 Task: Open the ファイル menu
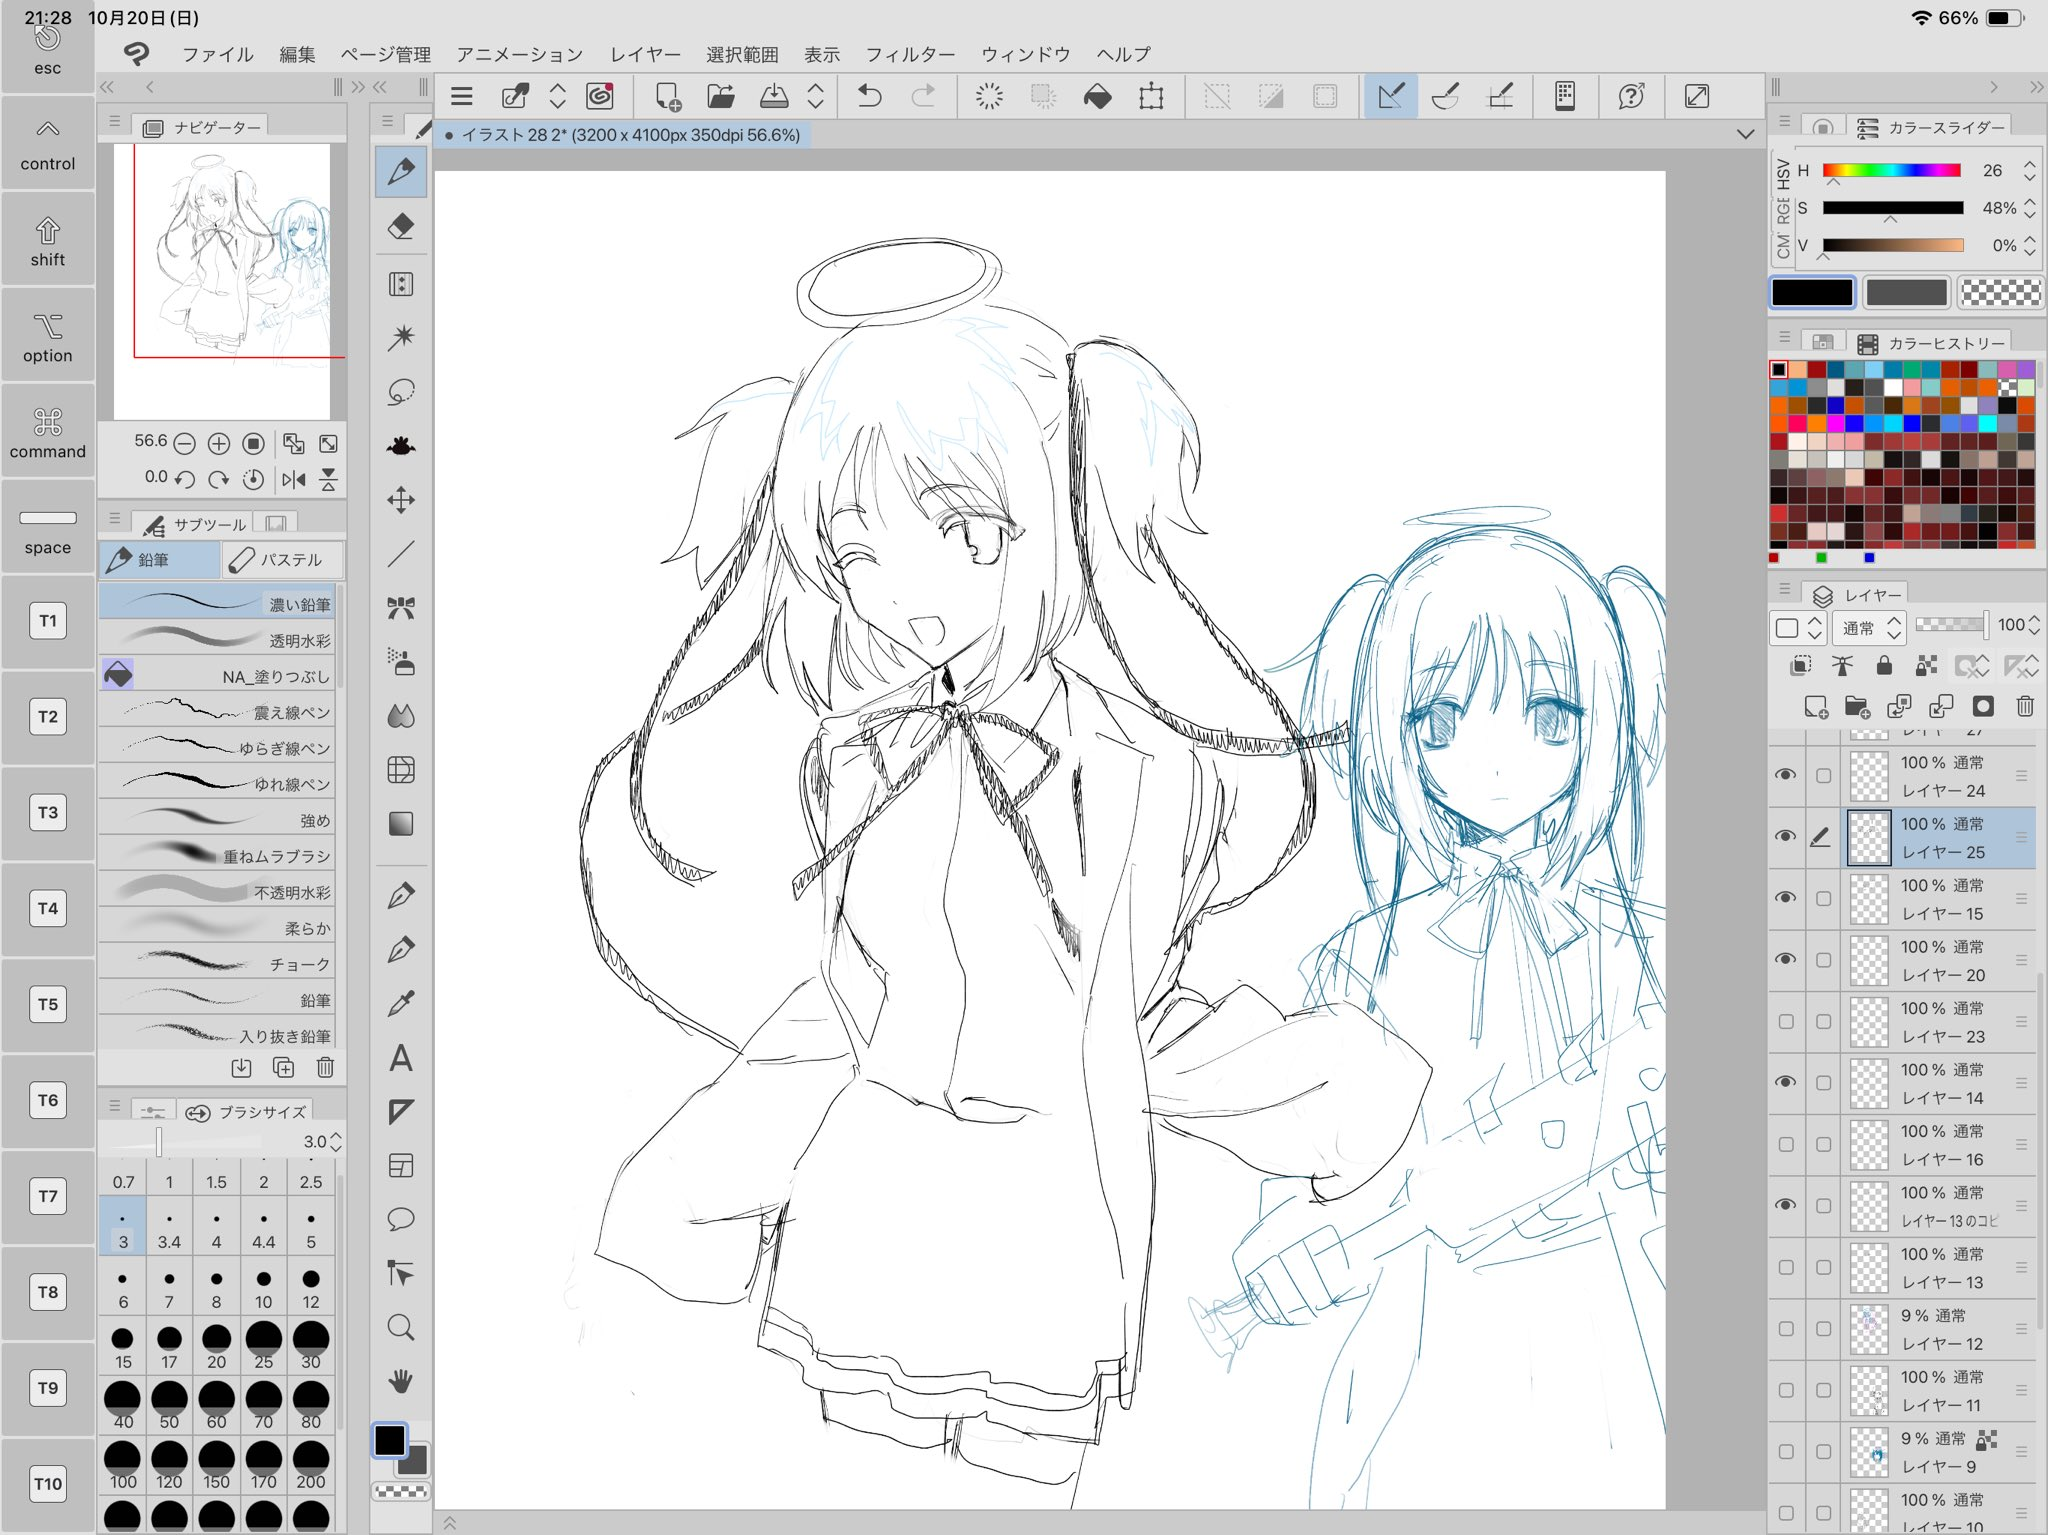[x=217, y=54]
